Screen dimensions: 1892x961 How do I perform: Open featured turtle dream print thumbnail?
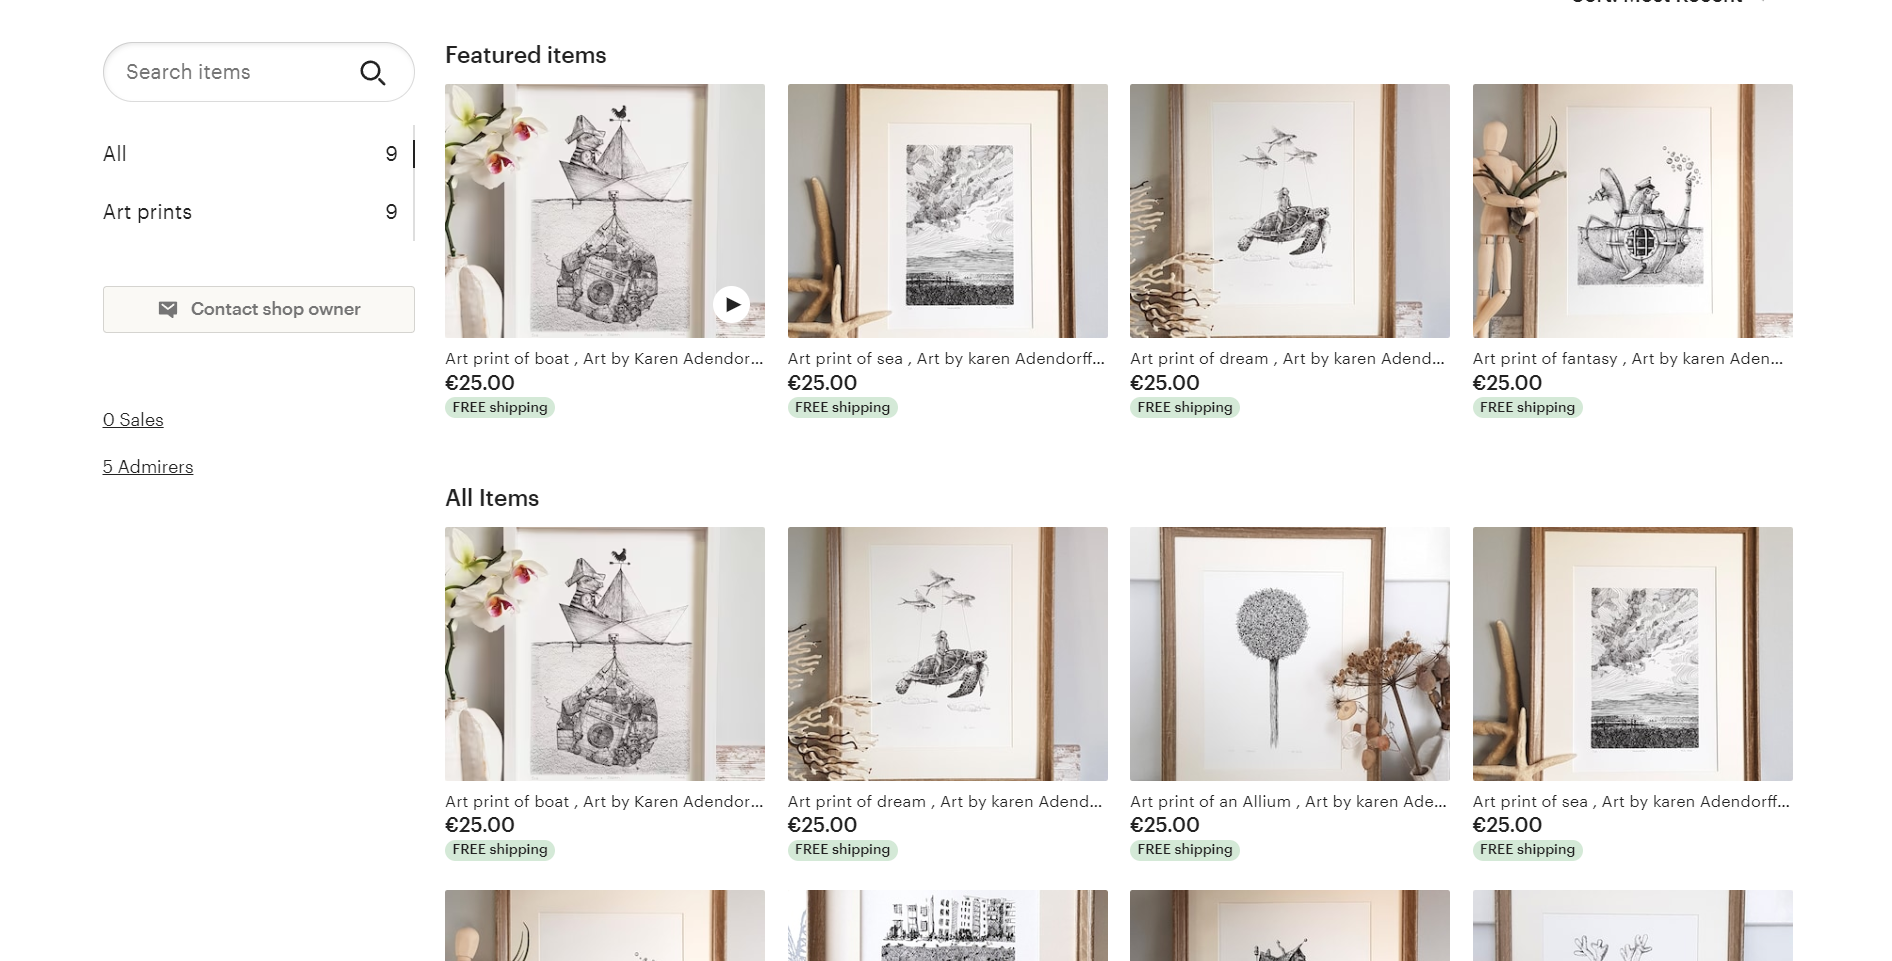click(1289, 211)
